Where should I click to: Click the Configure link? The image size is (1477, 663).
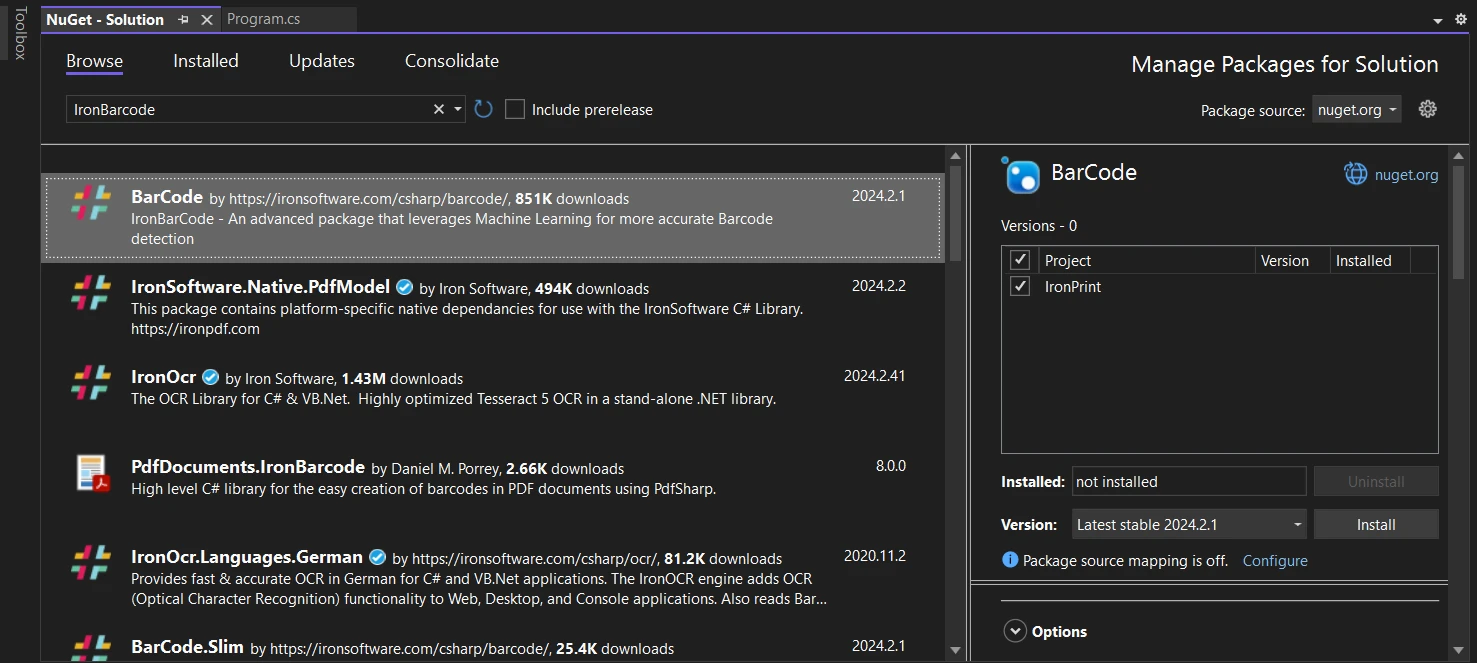point(1274,561)
